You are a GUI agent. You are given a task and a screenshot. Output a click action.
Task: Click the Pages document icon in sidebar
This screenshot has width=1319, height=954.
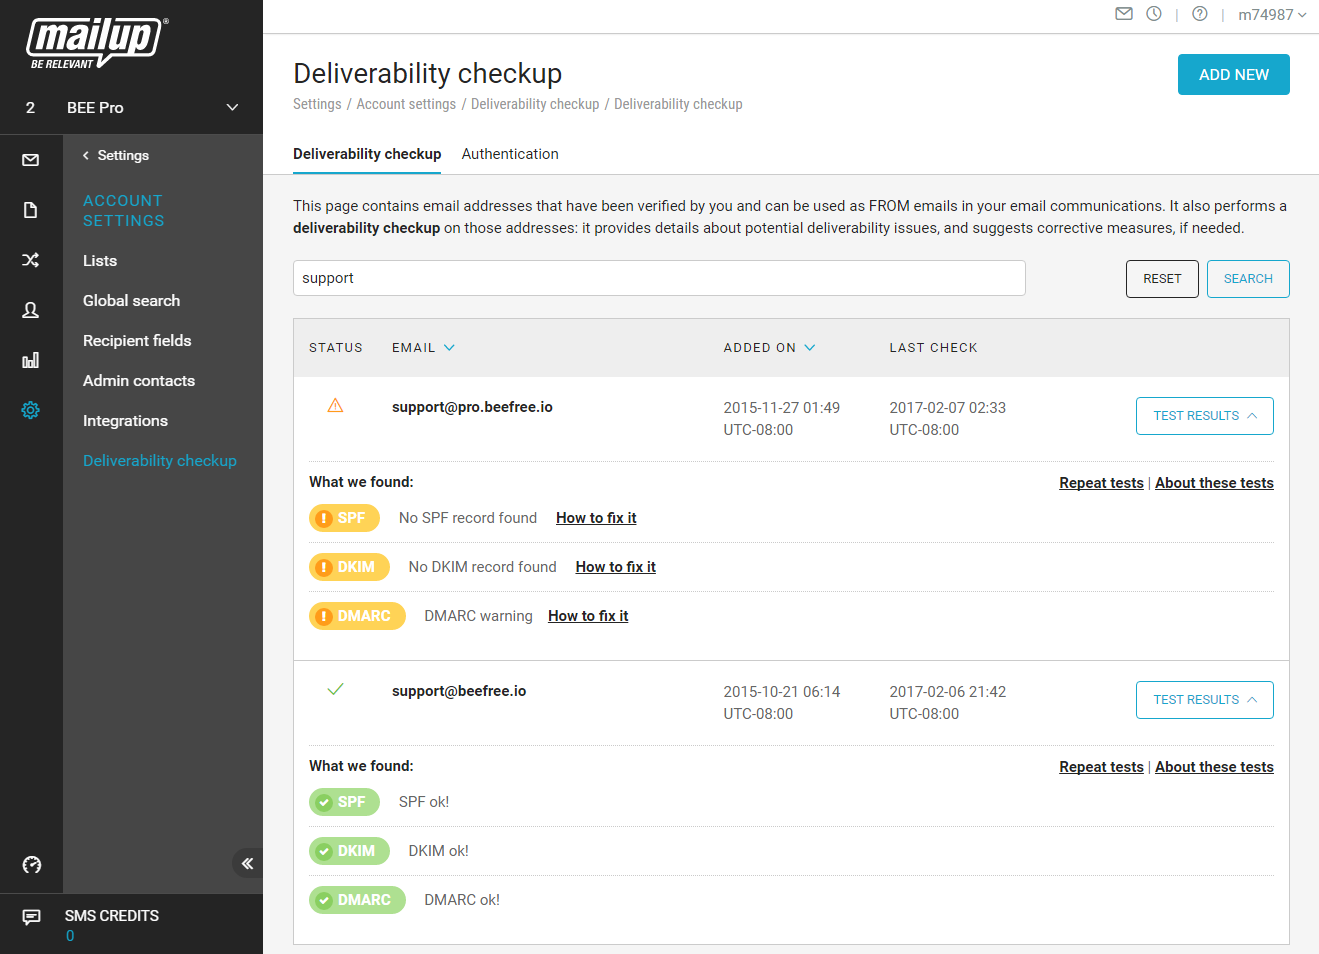[31, 210]
